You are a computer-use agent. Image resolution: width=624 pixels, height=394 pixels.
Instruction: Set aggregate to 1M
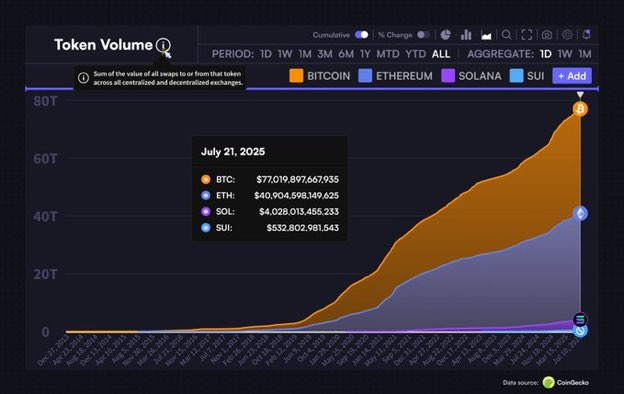(x=585, y=54)
